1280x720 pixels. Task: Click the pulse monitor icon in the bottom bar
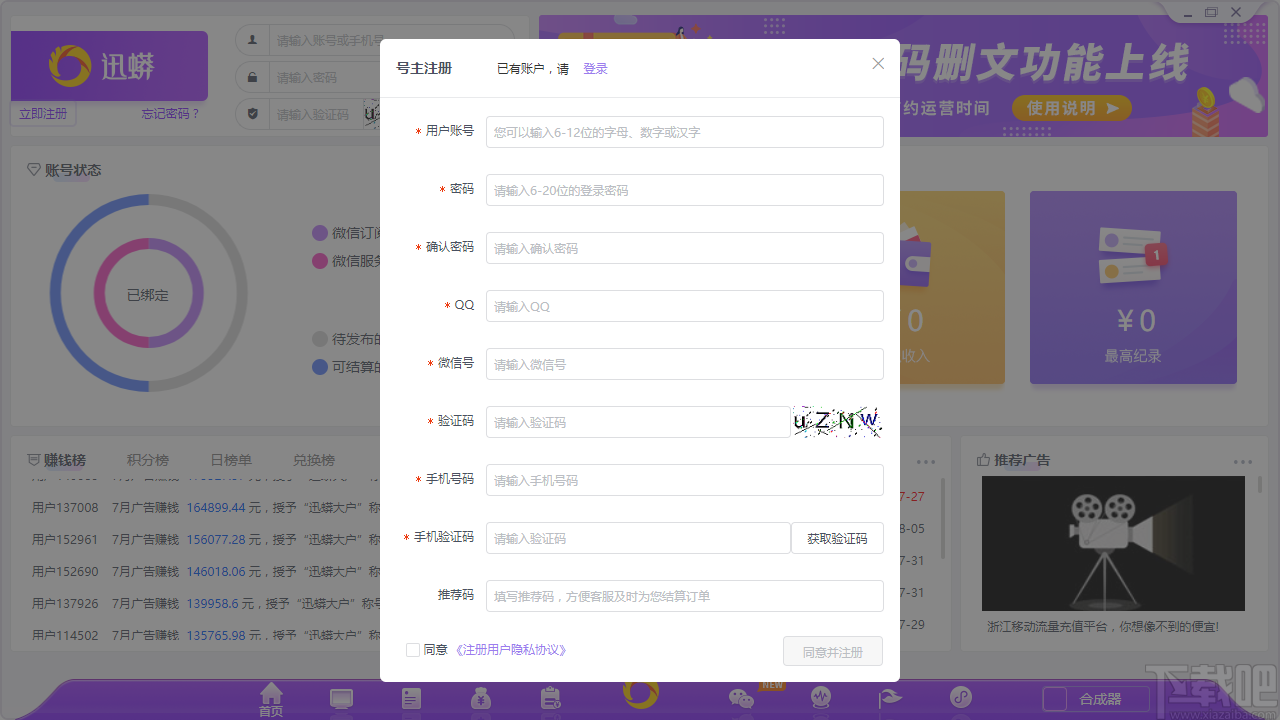tap(821, 697)
